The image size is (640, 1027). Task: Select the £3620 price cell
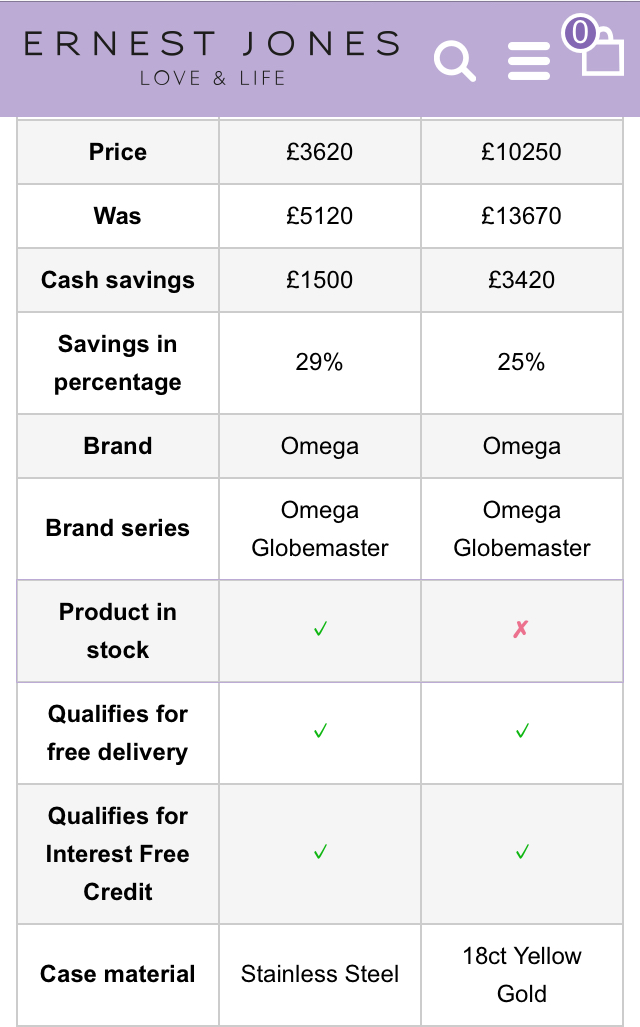click(x=320, y=152)
